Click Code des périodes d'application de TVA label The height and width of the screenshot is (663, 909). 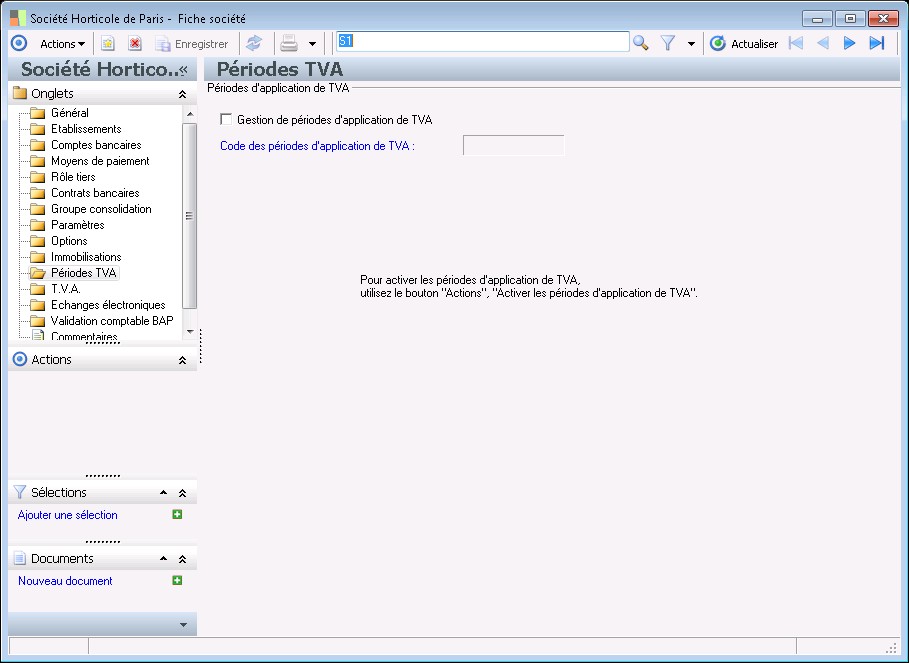pyautogui.click(x=317, y=146)
